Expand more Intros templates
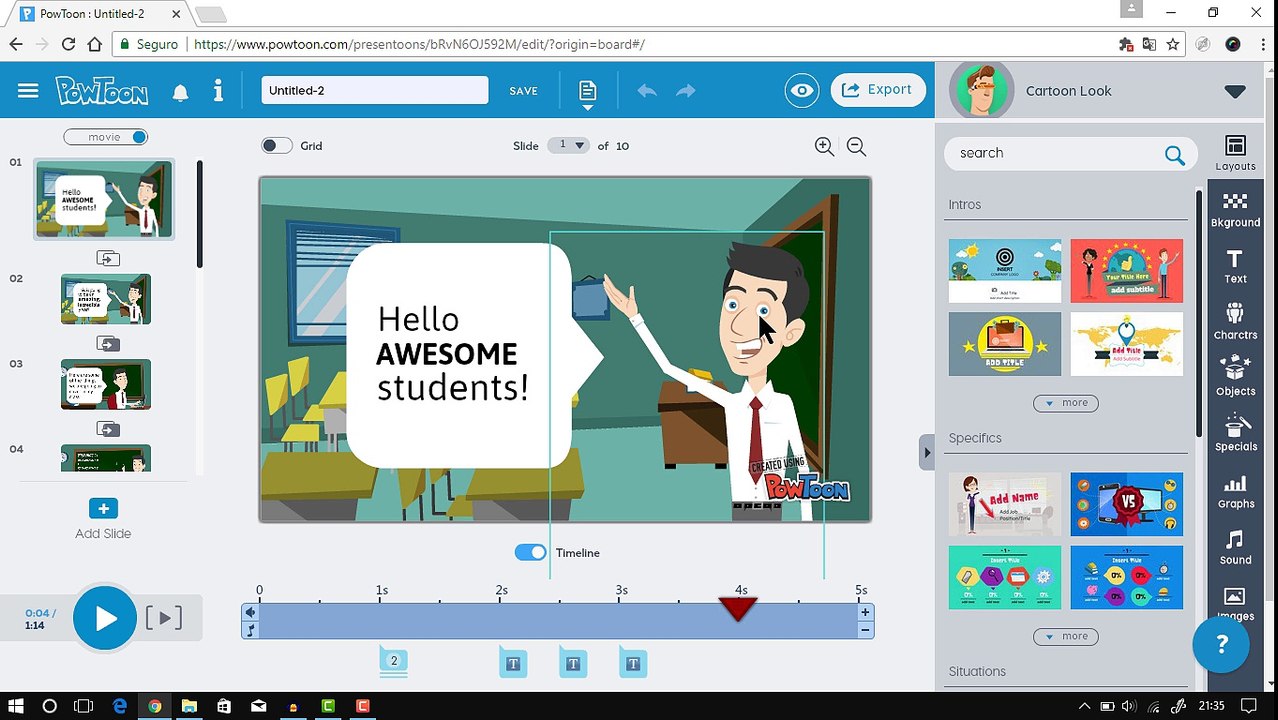 (1066, 403)
